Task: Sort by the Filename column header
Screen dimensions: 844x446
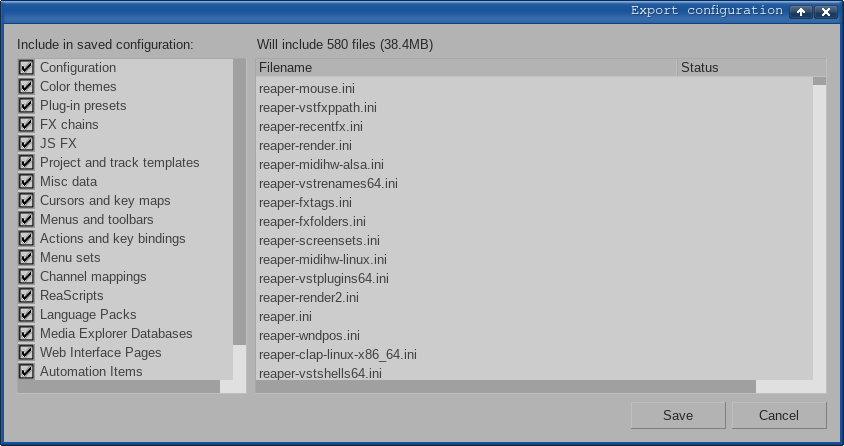Action: [x=466, y=67]
